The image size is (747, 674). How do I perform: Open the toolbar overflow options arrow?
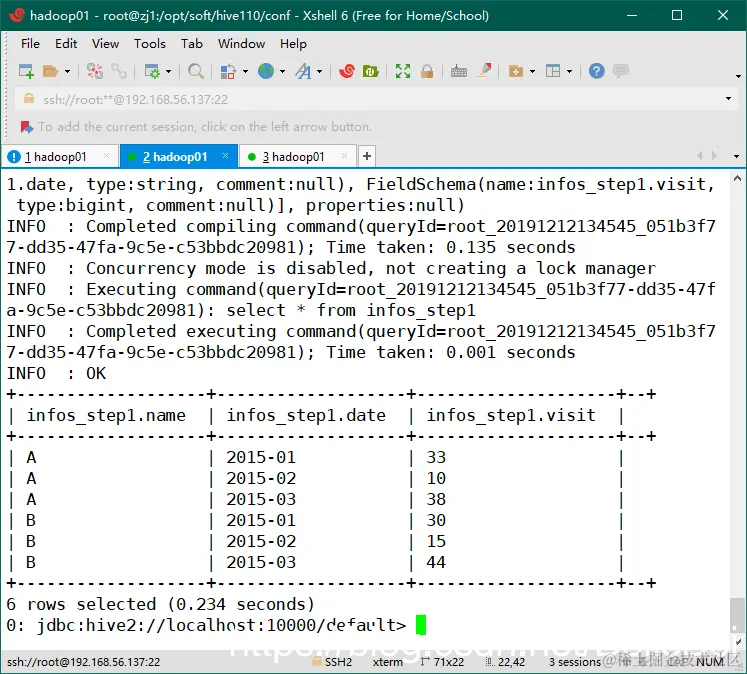[x=738, y=76]
